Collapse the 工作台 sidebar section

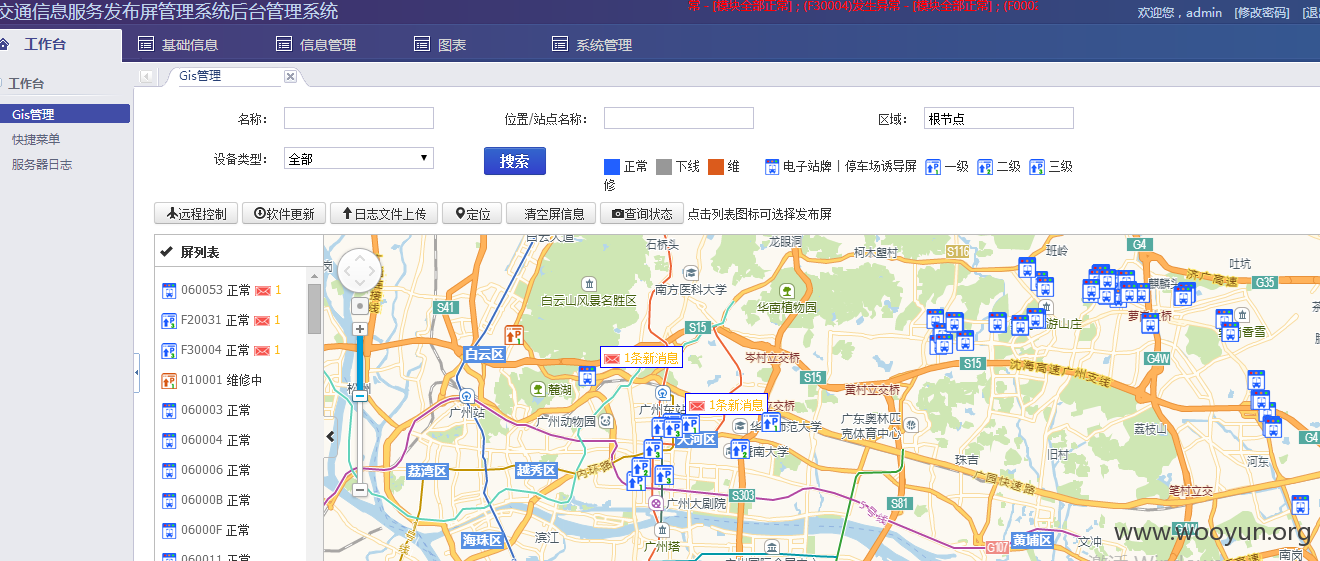coord(27,84)
